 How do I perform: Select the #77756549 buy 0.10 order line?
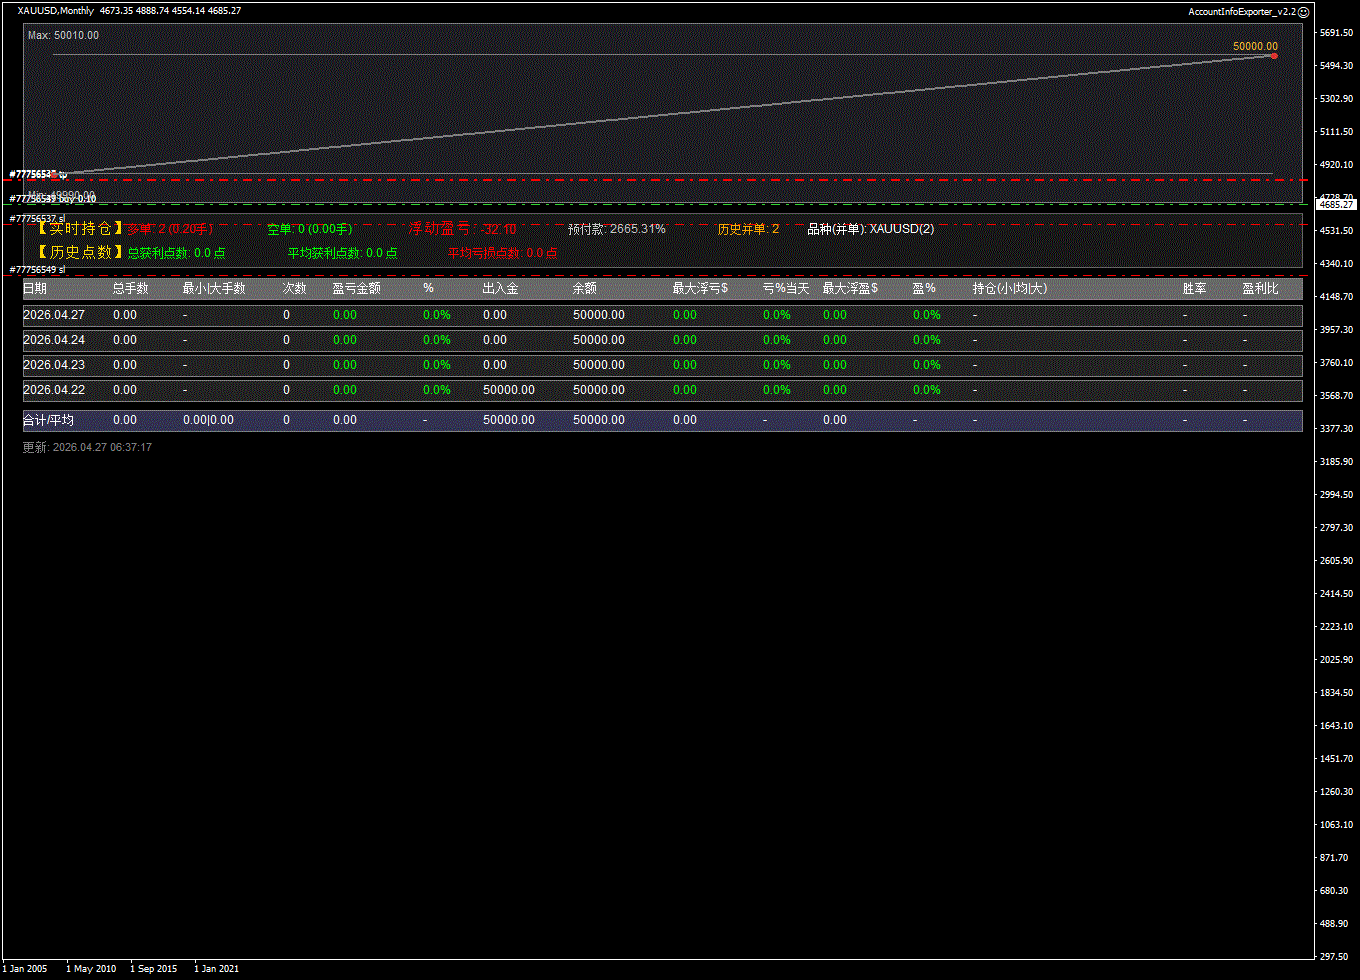click(52, 199)
